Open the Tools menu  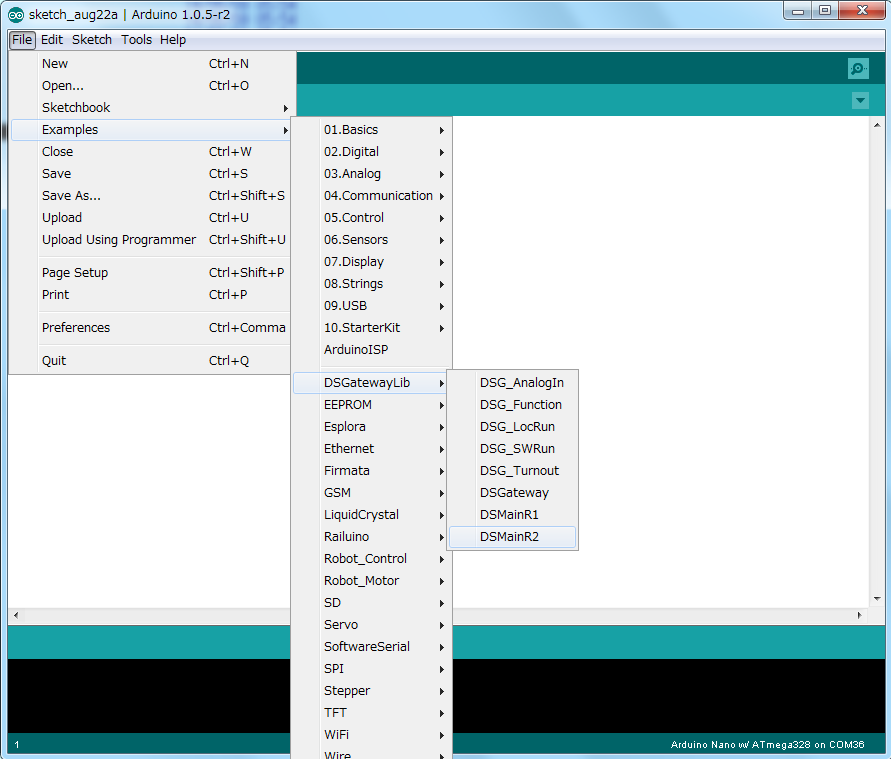[x=136, y=40]
